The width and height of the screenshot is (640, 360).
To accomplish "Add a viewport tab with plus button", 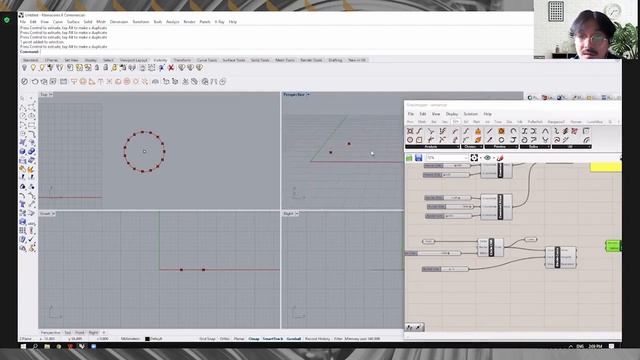I will tap(104, 333).
